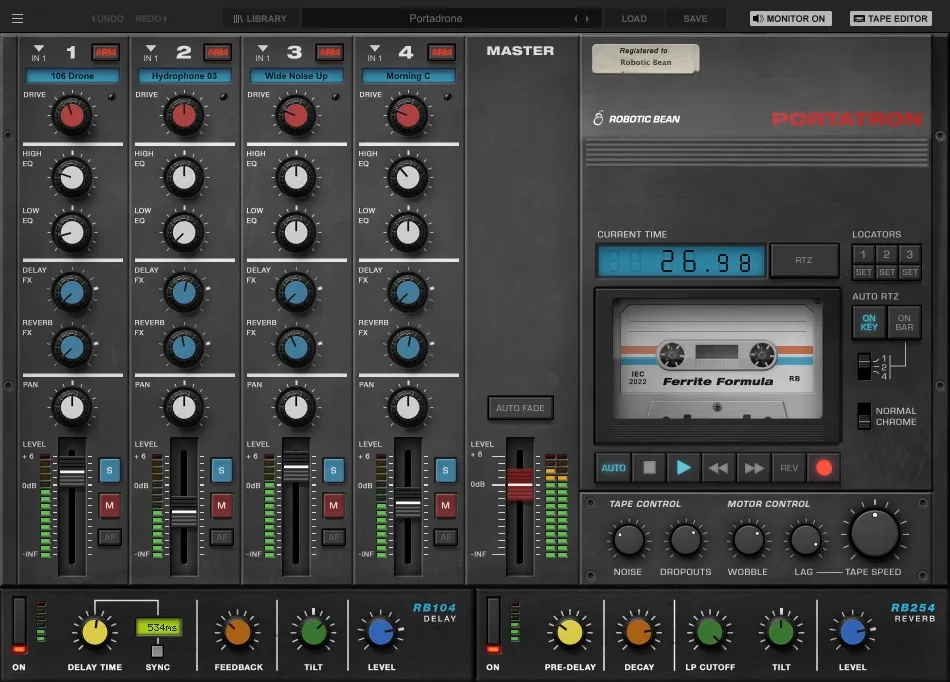Arm track 2 for recording

(x=218, y=53)
